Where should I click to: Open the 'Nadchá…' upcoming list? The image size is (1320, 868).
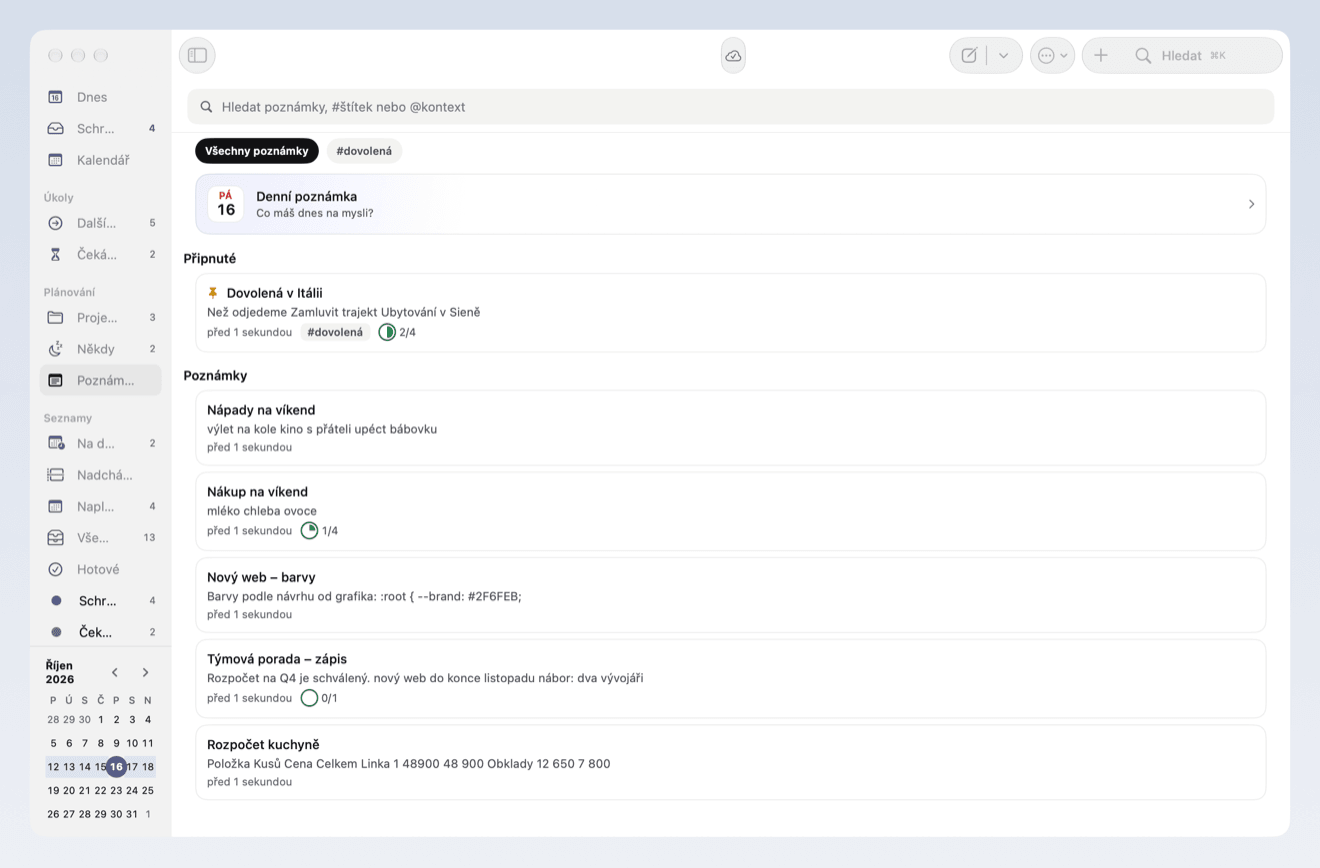100,475
